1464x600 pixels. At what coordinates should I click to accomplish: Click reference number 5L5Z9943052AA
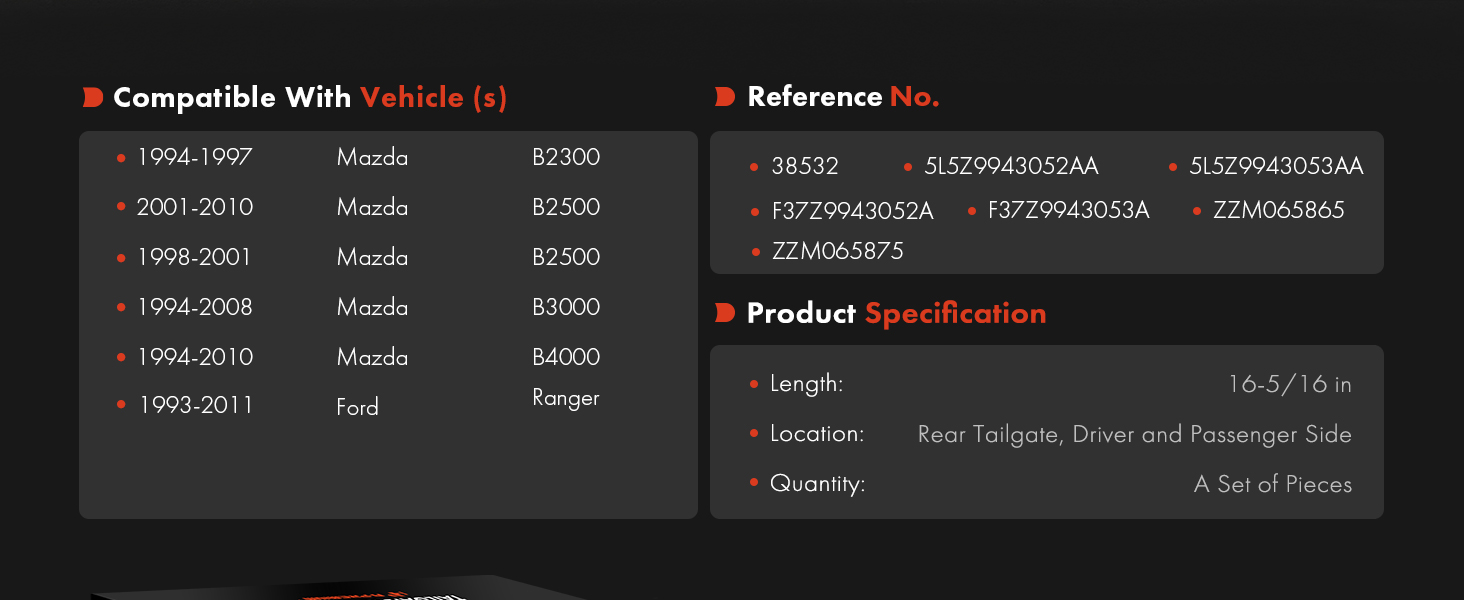(x=1011, y=166)
